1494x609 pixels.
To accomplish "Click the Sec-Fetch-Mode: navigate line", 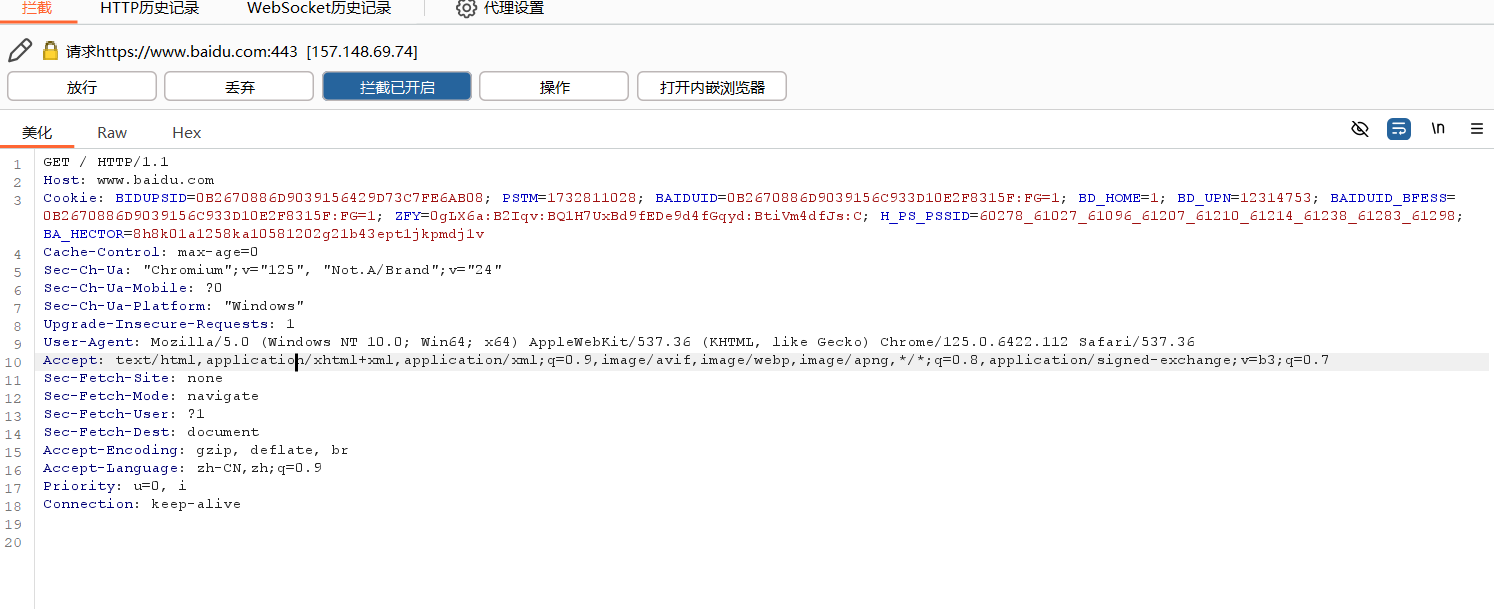I will [150, 396].
